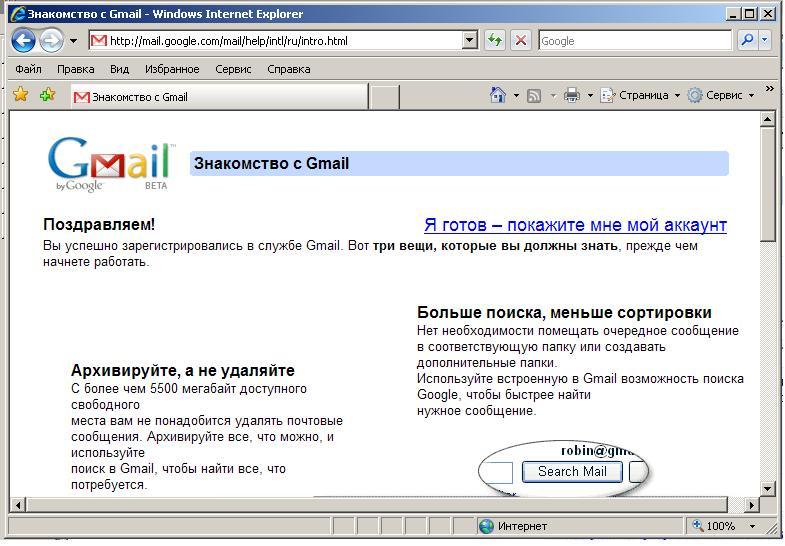Select the Знакомство с Gmail tab
The image size is (785, 546).
click(219, 97)
